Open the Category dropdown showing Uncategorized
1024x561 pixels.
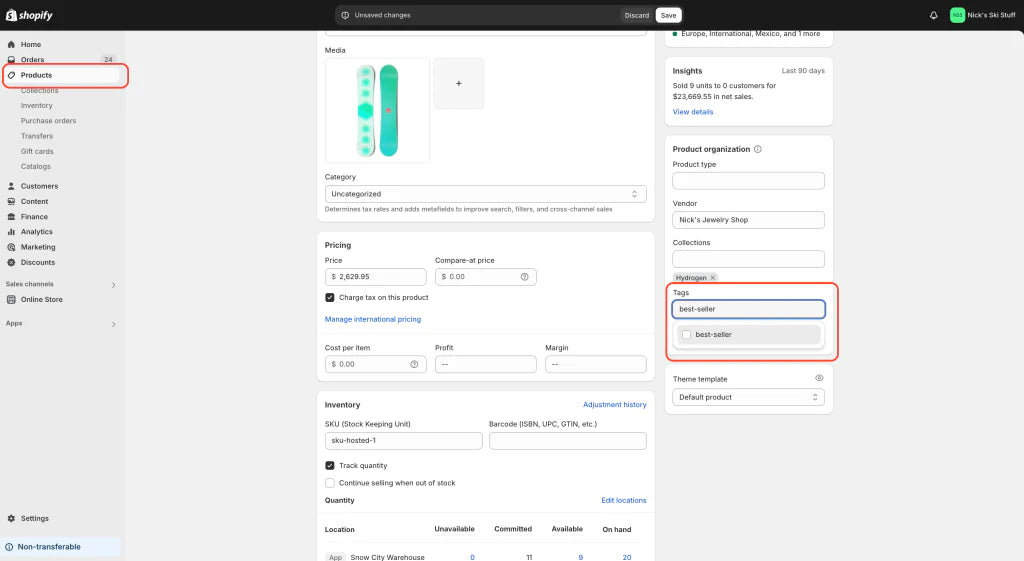[485, 194]
